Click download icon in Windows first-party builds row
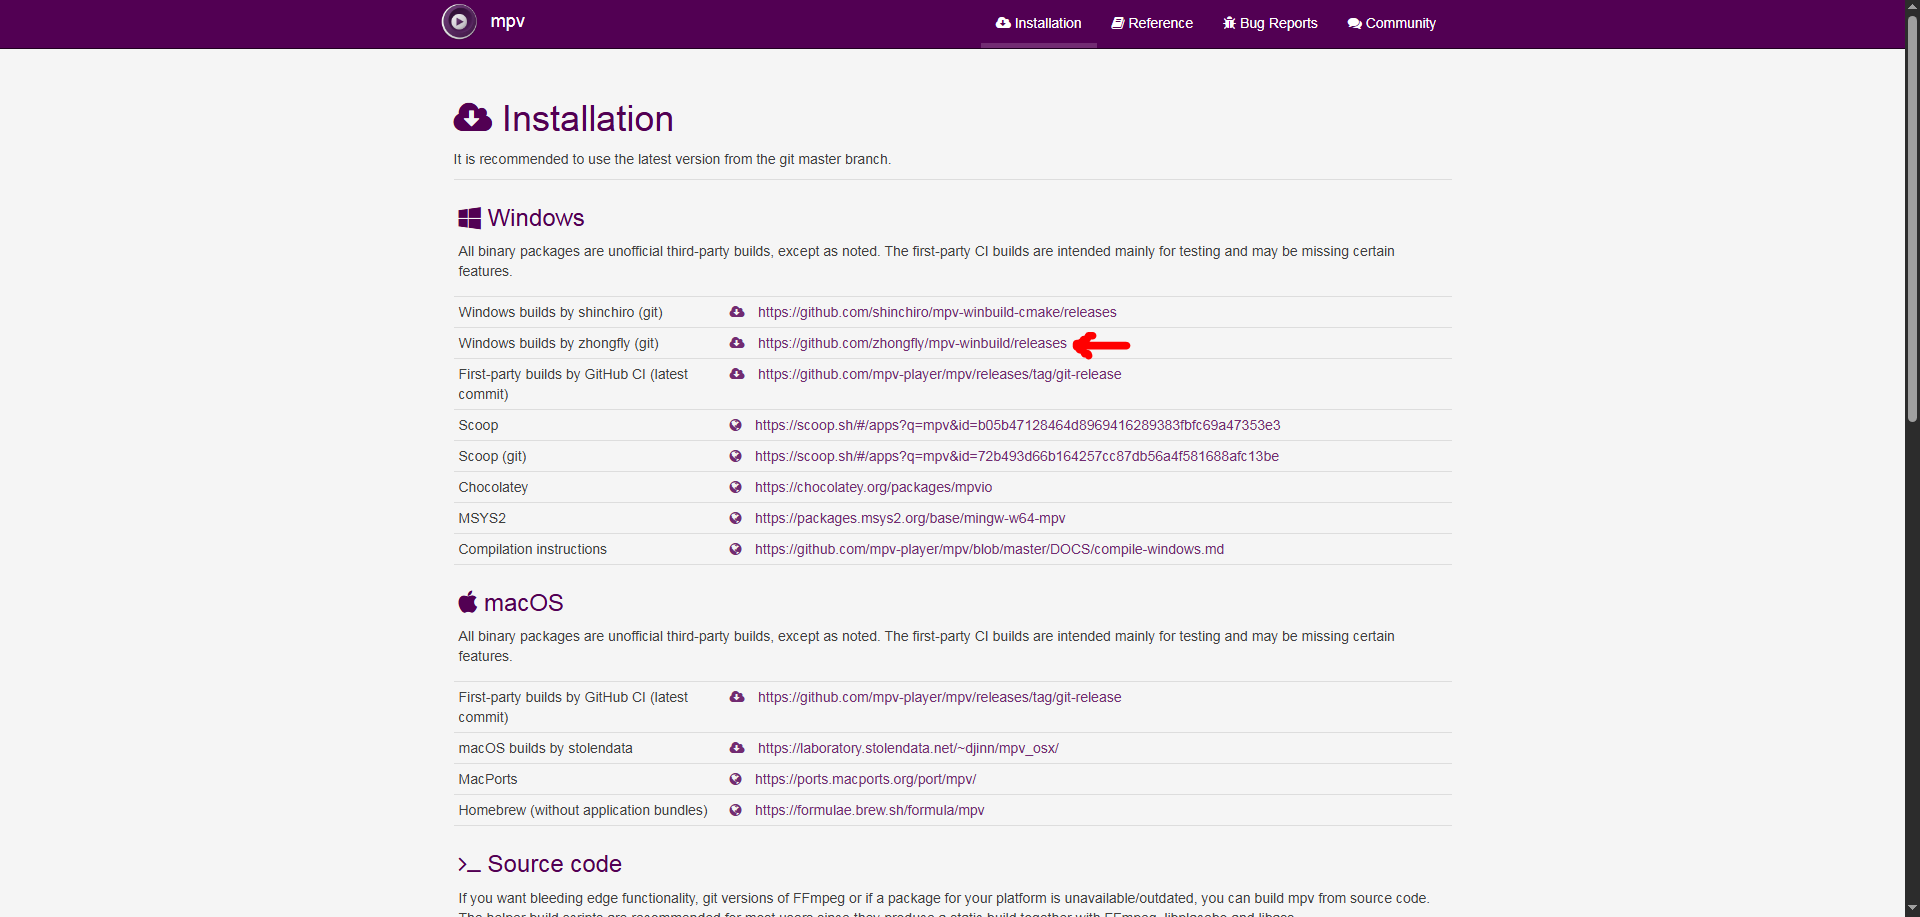The image size is (1920, 917). click(737, 374)
